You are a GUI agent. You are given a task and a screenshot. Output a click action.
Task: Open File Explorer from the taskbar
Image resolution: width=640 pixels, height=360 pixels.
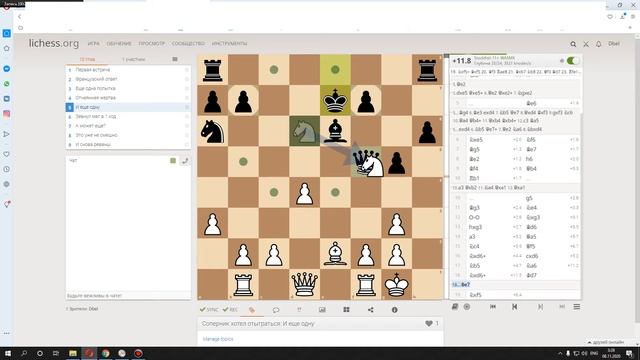[73, 353]
